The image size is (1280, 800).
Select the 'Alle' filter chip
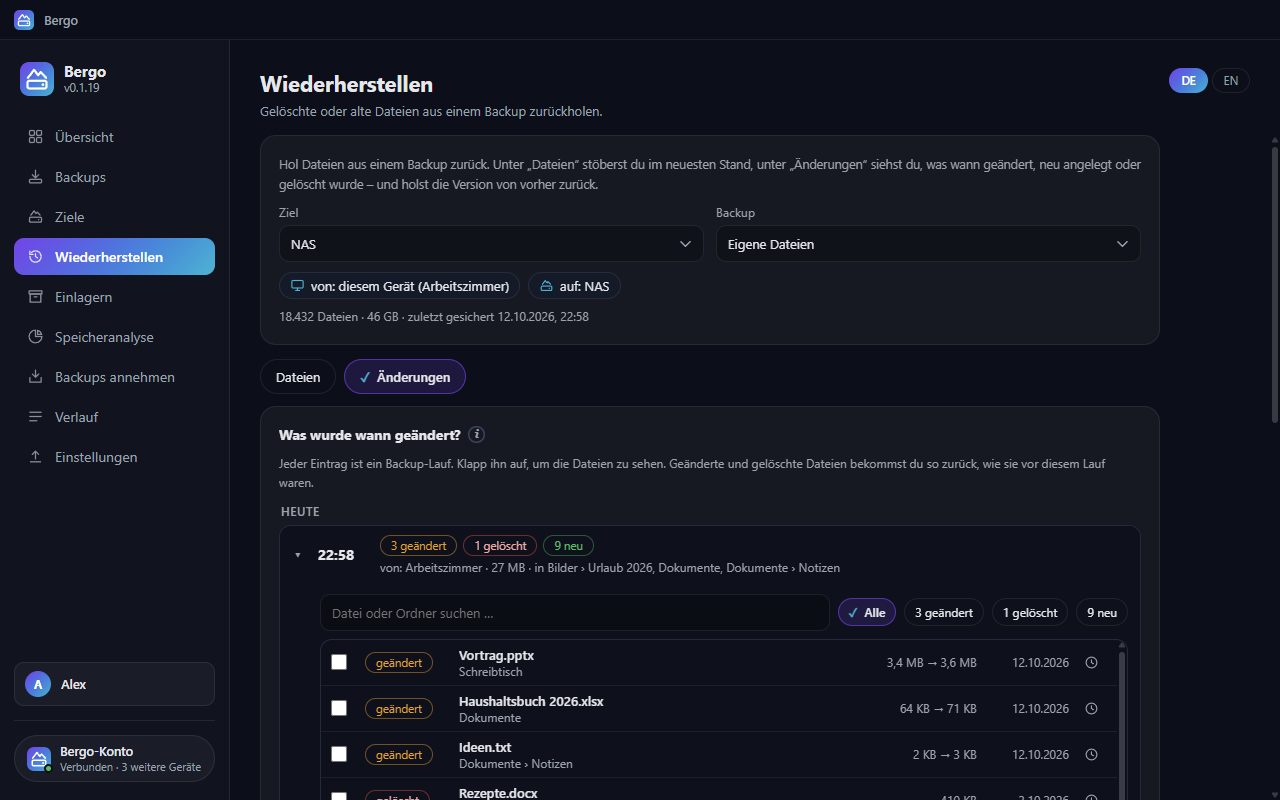click(867, 613)
